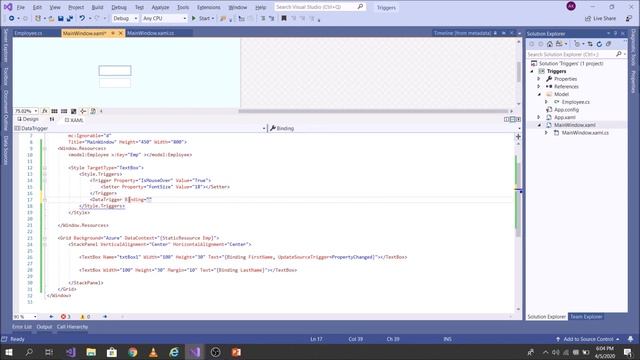
Task: Expand the Properties node
Action: tap(539, 79)
